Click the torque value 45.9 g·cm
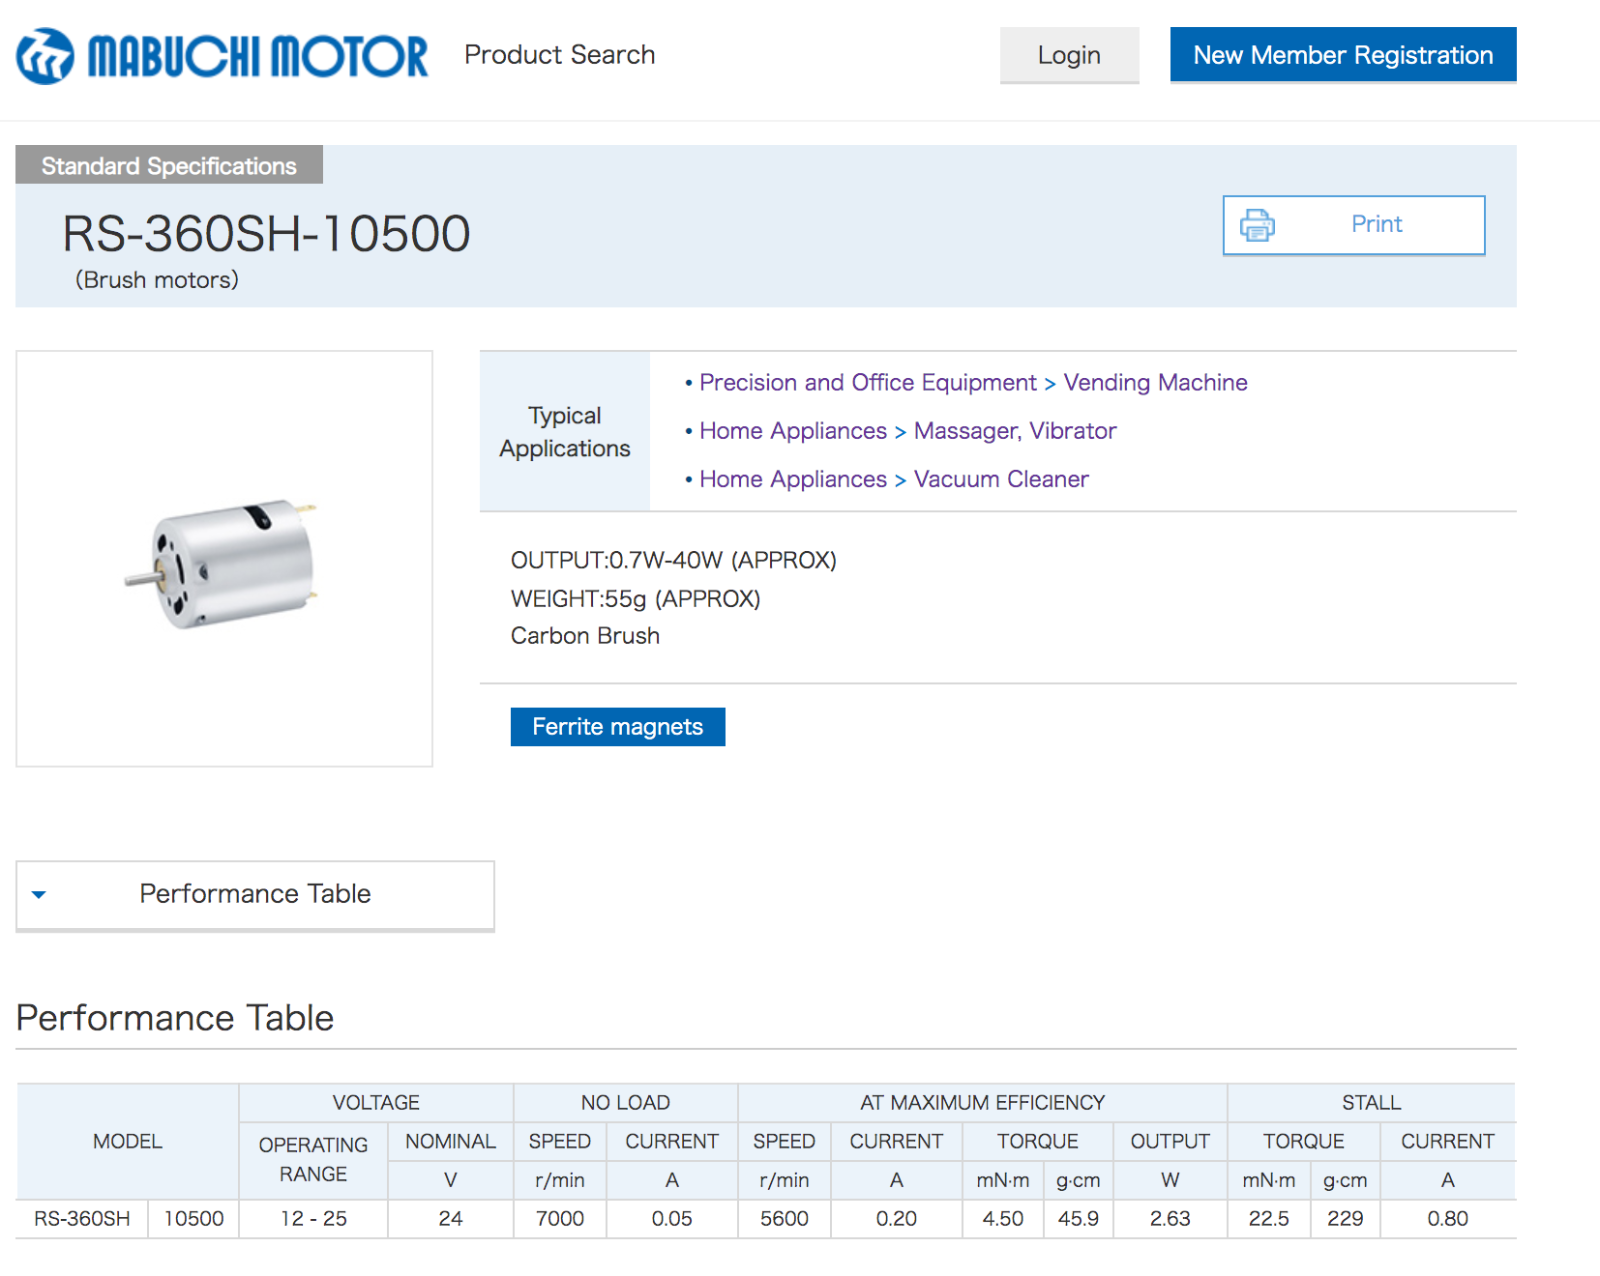This screenshot has width=1600, height=1276. [x=1078, y=1219]
